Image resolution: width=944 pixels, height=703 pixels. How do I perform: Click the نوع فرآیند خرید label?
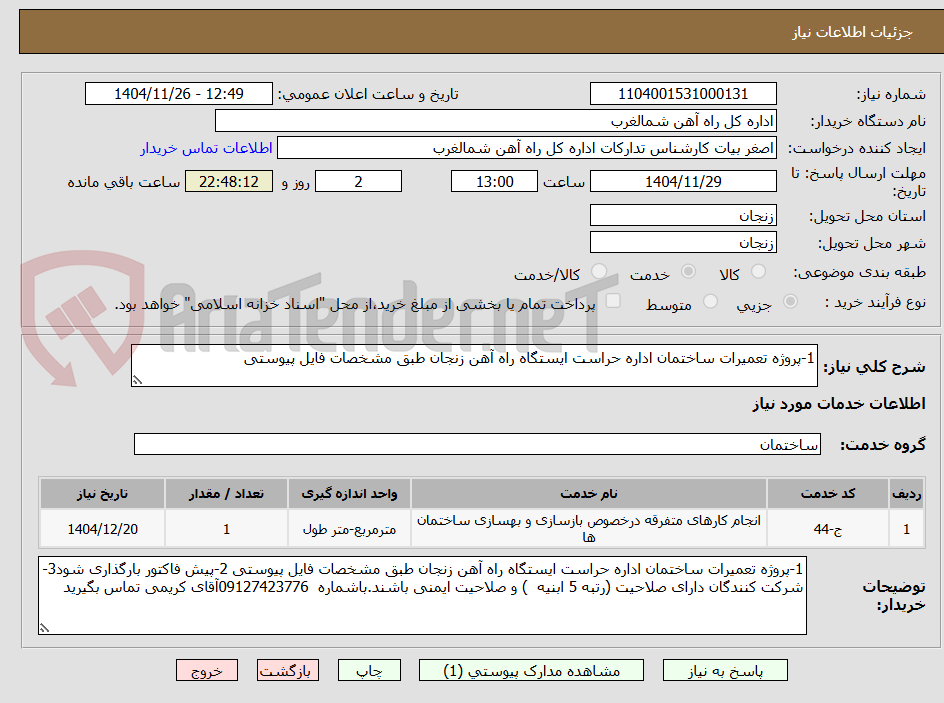click(875, 302)
